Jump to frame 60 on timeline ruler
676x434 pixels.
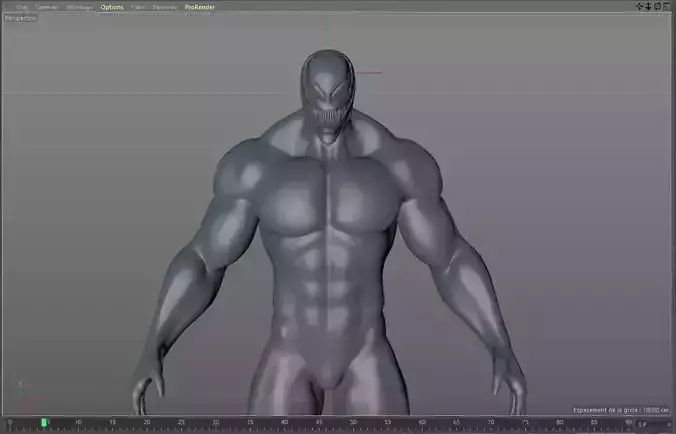tap(422, 422)
